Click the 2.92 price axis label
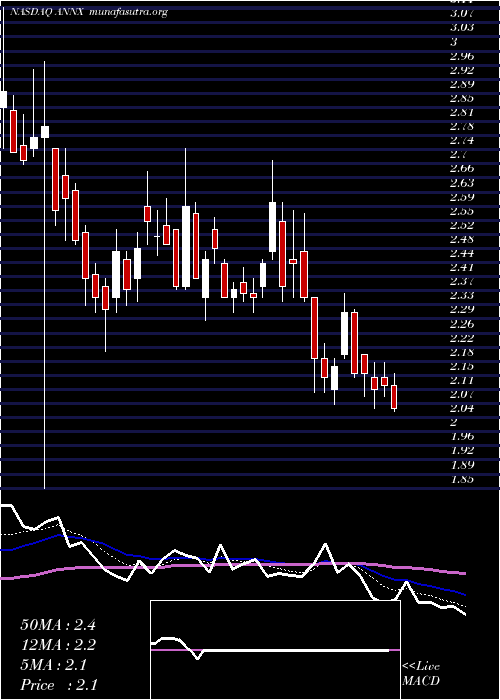500x700 pixels. [x=463, y=70]
